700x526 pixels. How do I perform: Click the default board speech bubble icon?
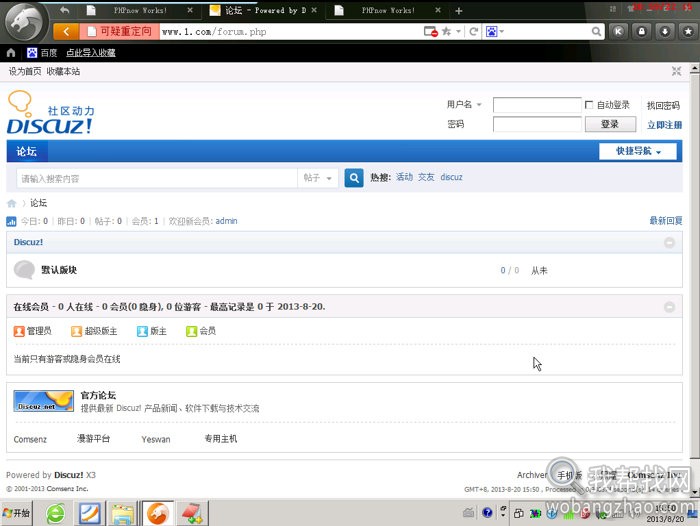click(x=24, y=270)
